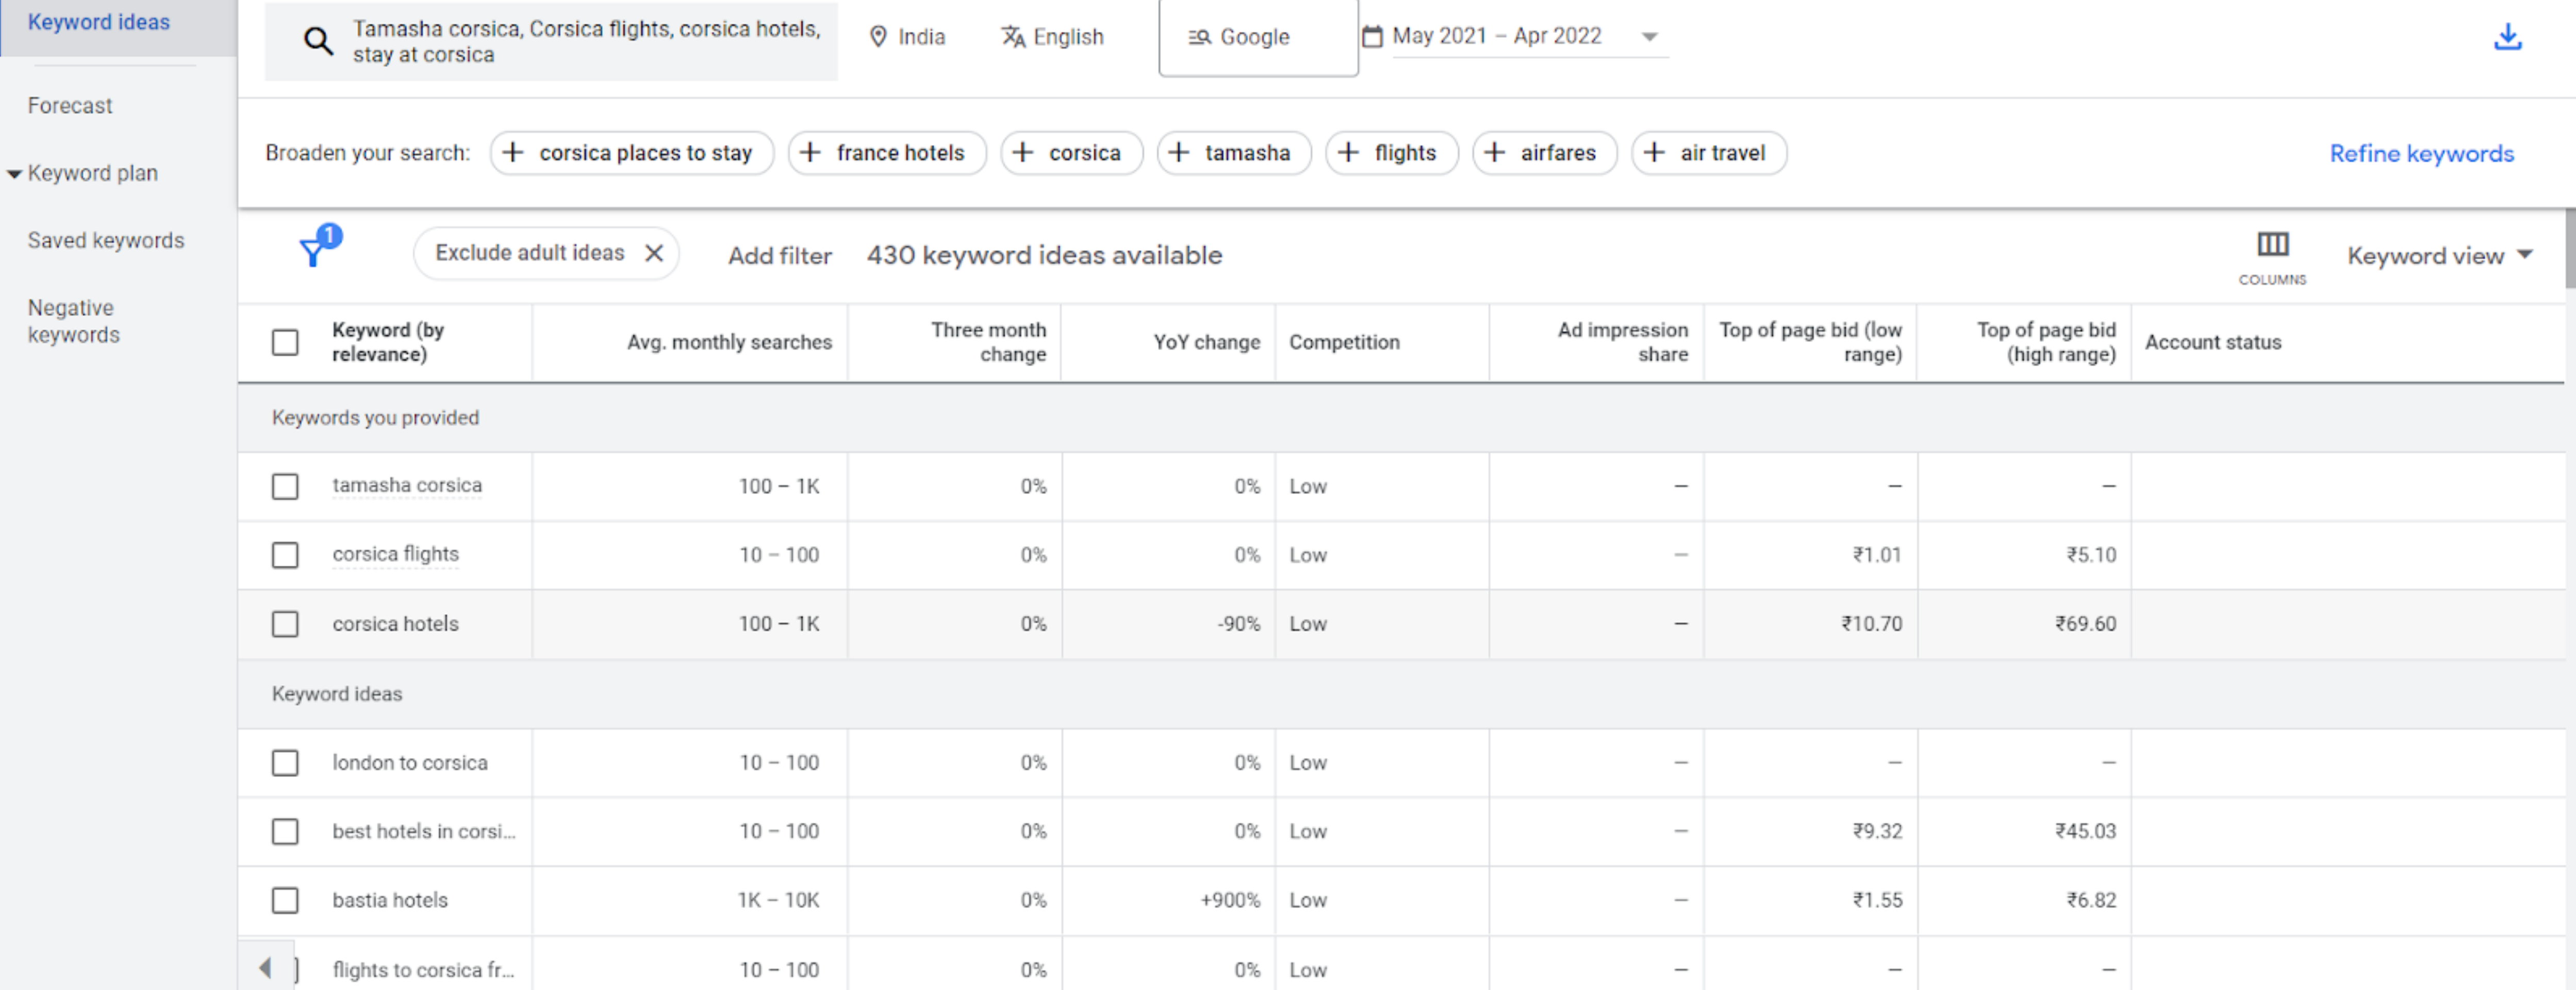Check the 'corsica flights' row checkbox

coord(285,555)
